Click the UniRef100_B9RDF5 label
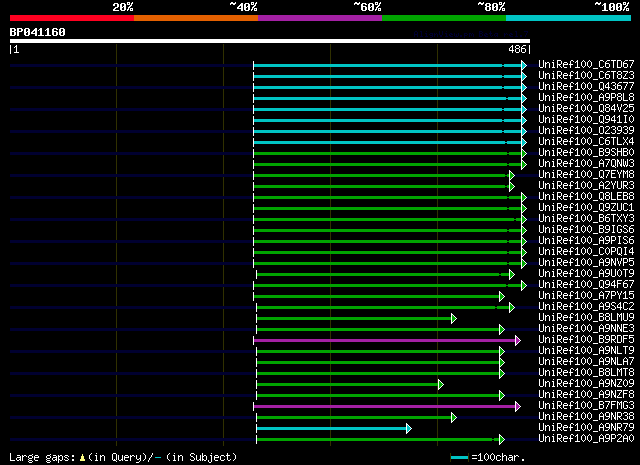The height and width of the screenshot is (465, 640). (x=586, y=340)
